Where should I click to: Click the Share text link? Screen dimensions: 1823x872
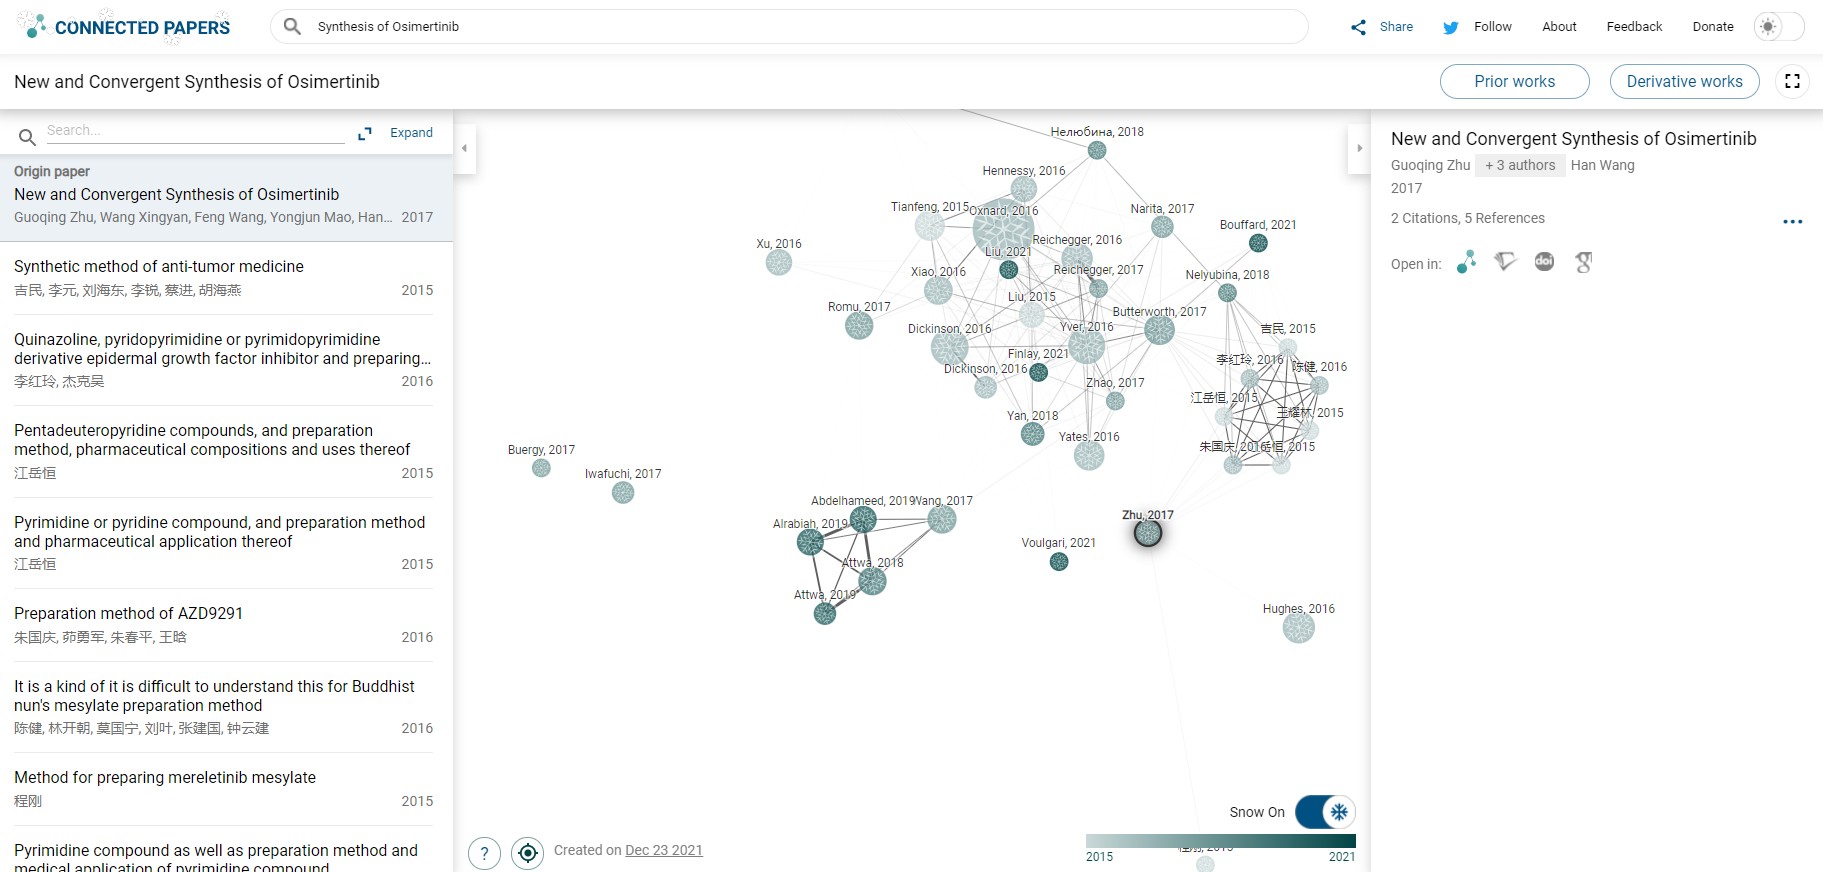[x=1396, y=27]
